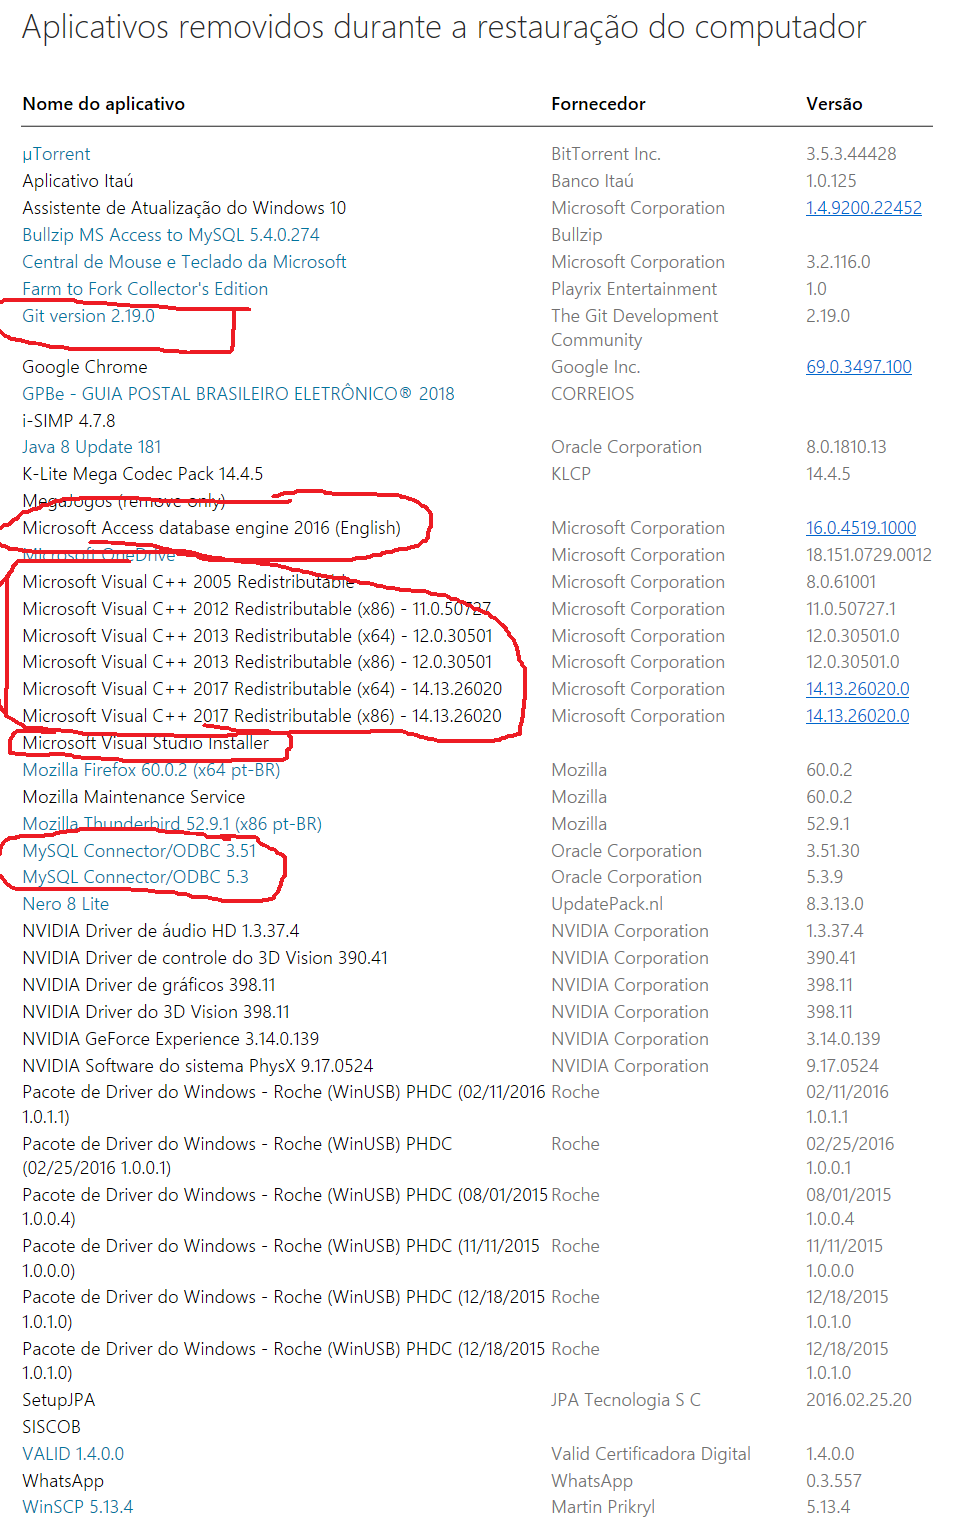Select the CORREIOS vendor text
The image size is (967, 1529).
(592, 394)
